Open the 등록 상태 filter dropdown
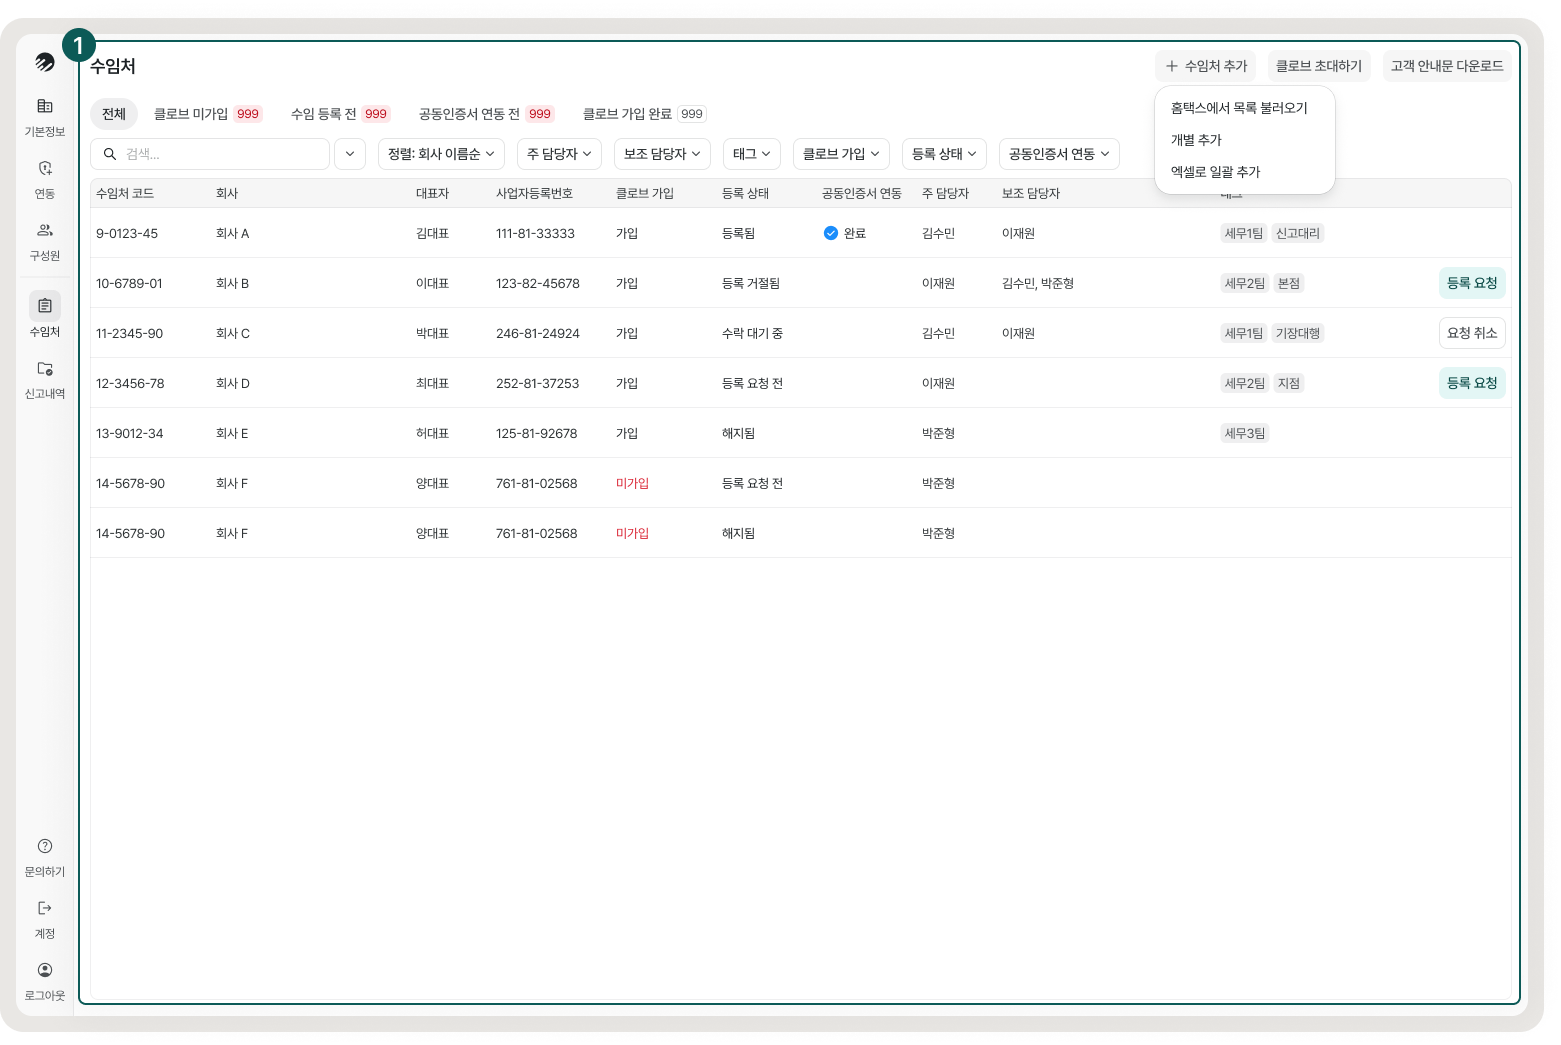Image resolution: width=1561 pixels, height=1045 pixels. point(944,154)
